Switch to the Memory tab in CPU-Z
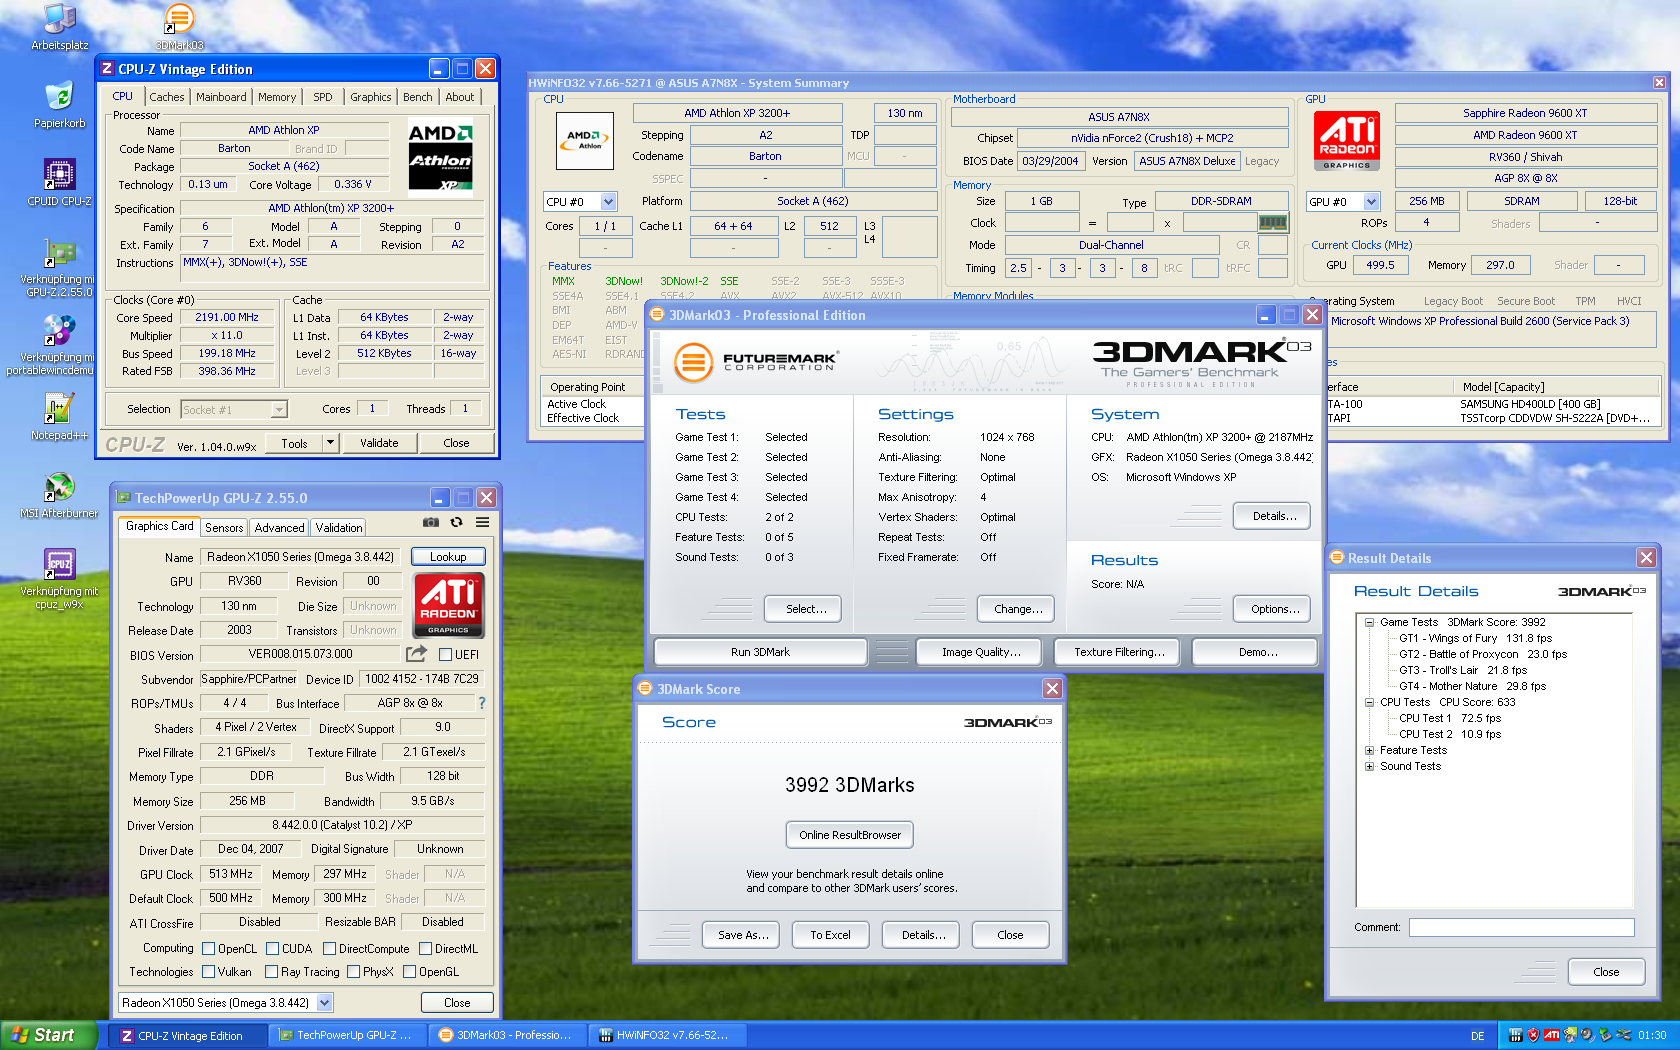This screenshot has width=1680, height=1050. tap(277, 97)
